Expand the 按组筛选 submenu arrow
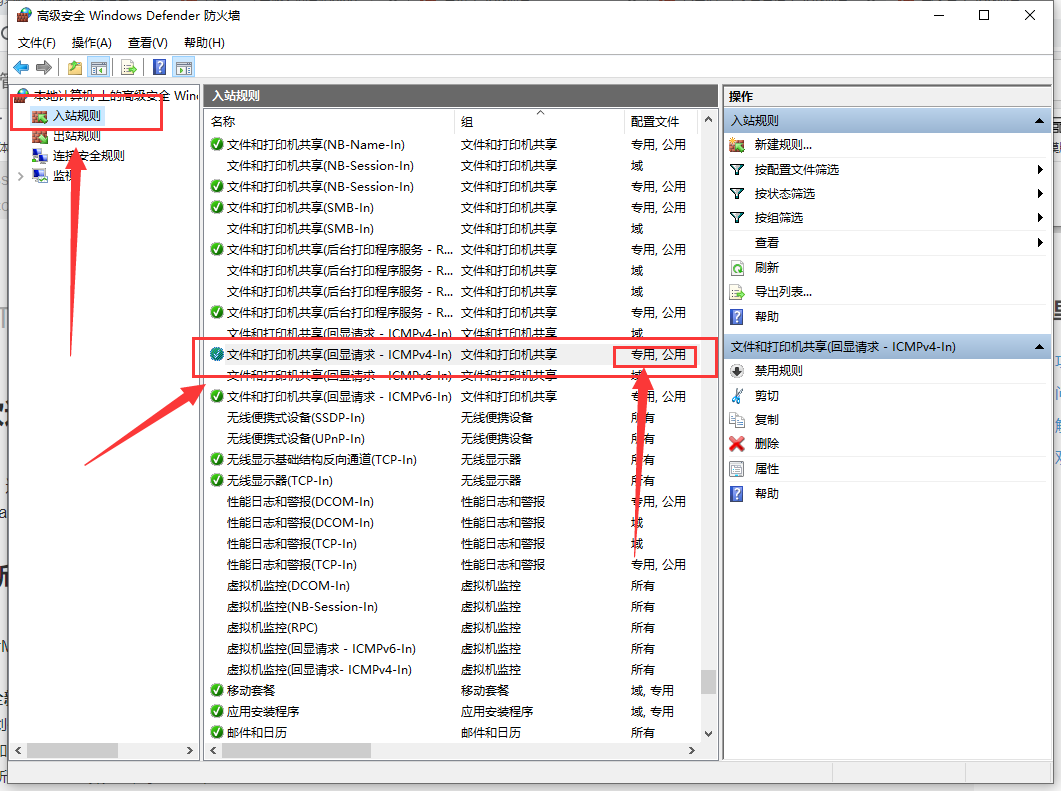The width and height of the screenshot is (1061, 791). [1040, 218]
